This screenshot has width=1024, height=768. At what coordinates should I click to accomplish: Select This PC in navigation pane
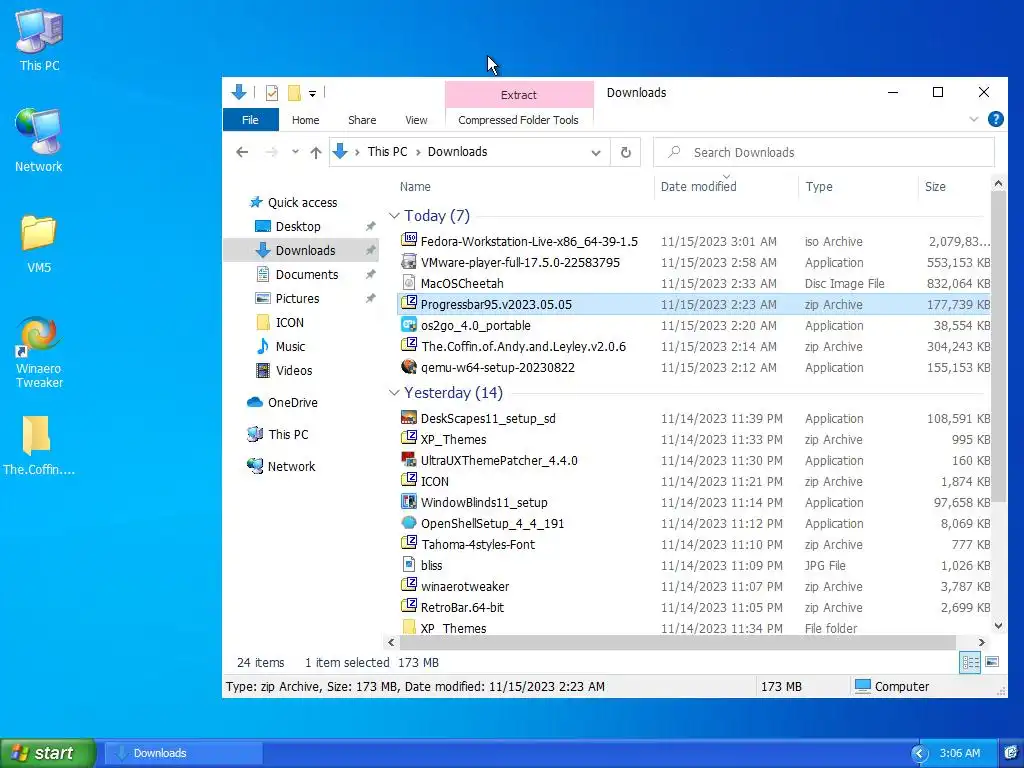point(288,435)
